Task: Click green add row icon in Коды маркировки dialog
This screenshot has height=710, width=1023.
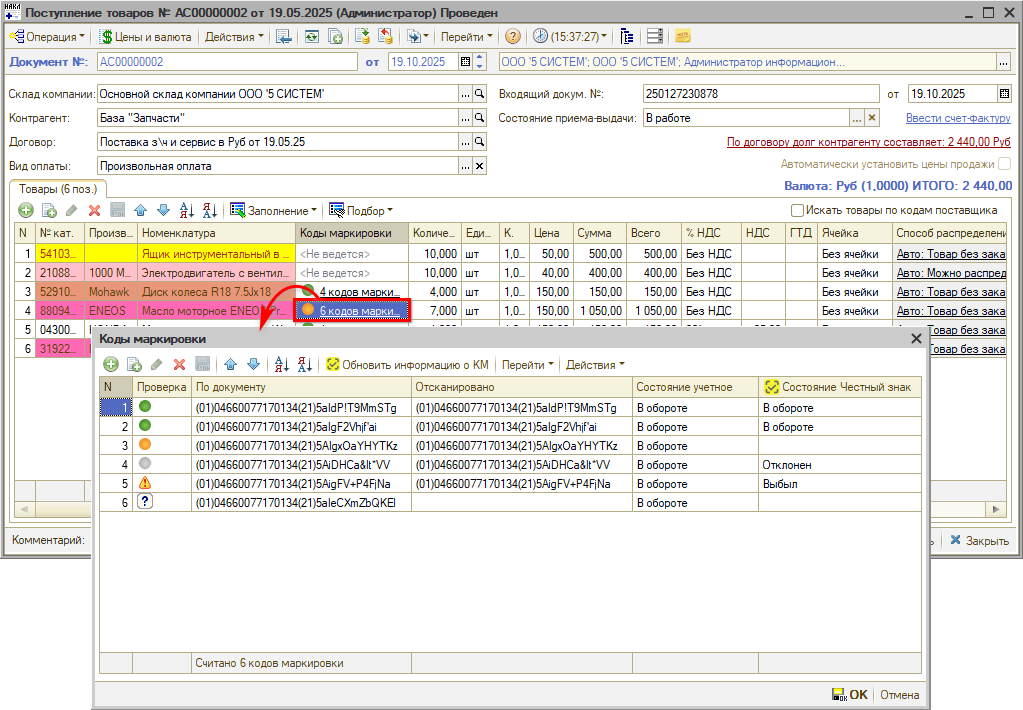Action: [x=111, y=365]
